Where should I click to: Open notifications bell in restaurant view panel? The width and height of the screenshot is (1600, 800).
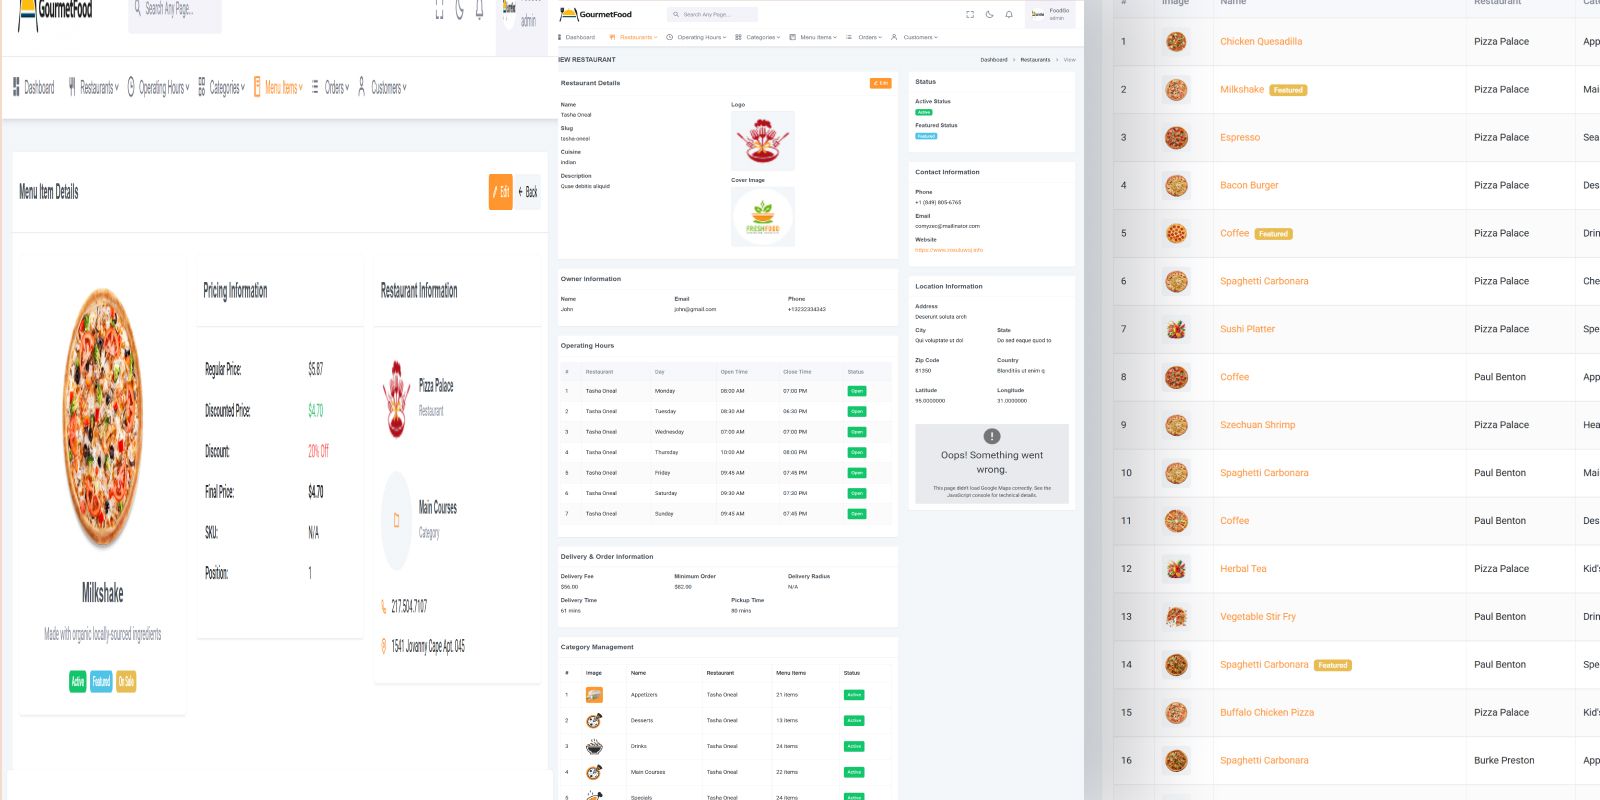click(x=1009, y=14)
